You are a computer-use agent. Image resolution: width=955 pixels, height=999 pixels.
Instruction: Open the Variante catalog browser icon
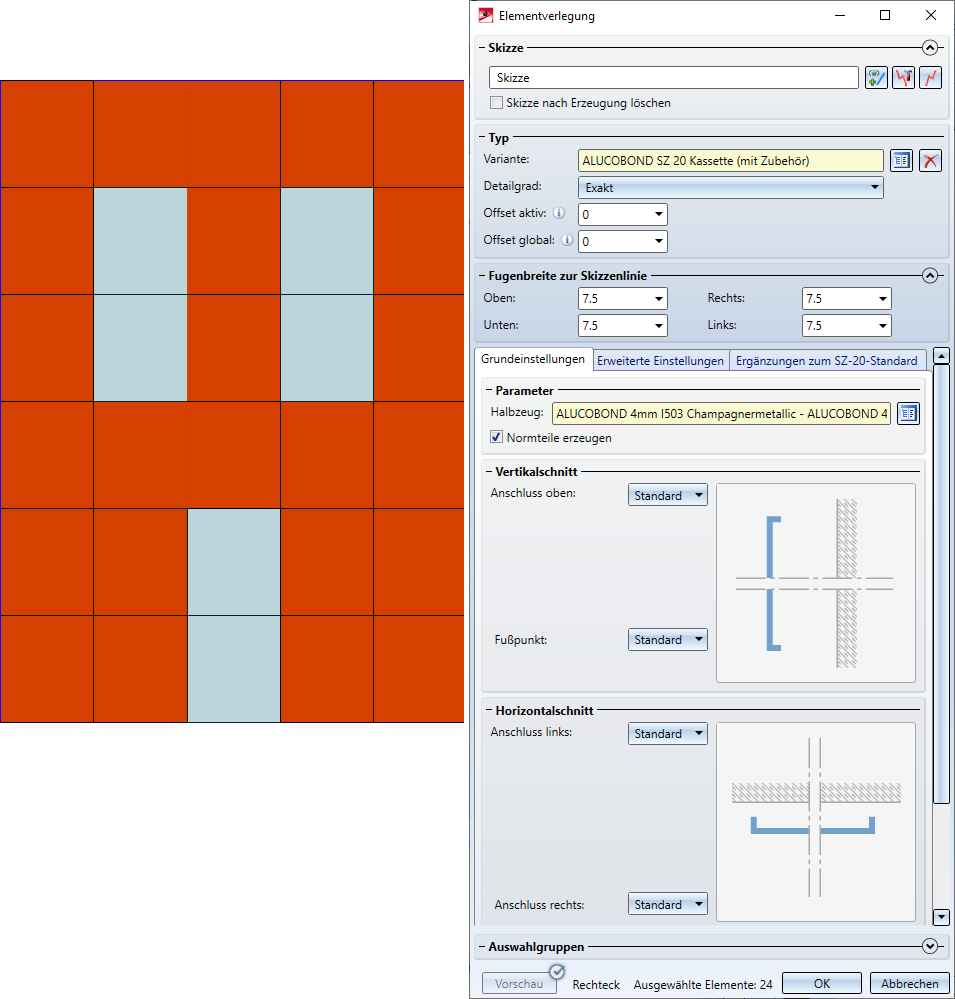coord(902,161)
